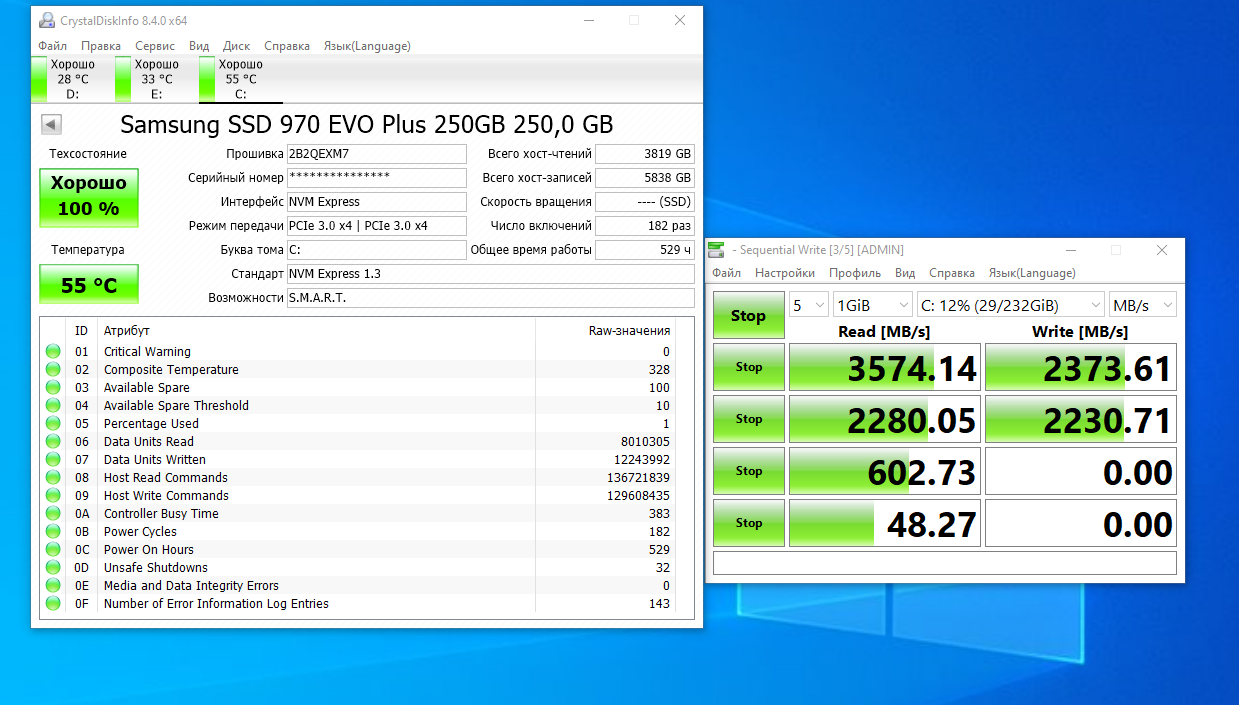Click the total host reads 3819 GB field

point(645,154)
